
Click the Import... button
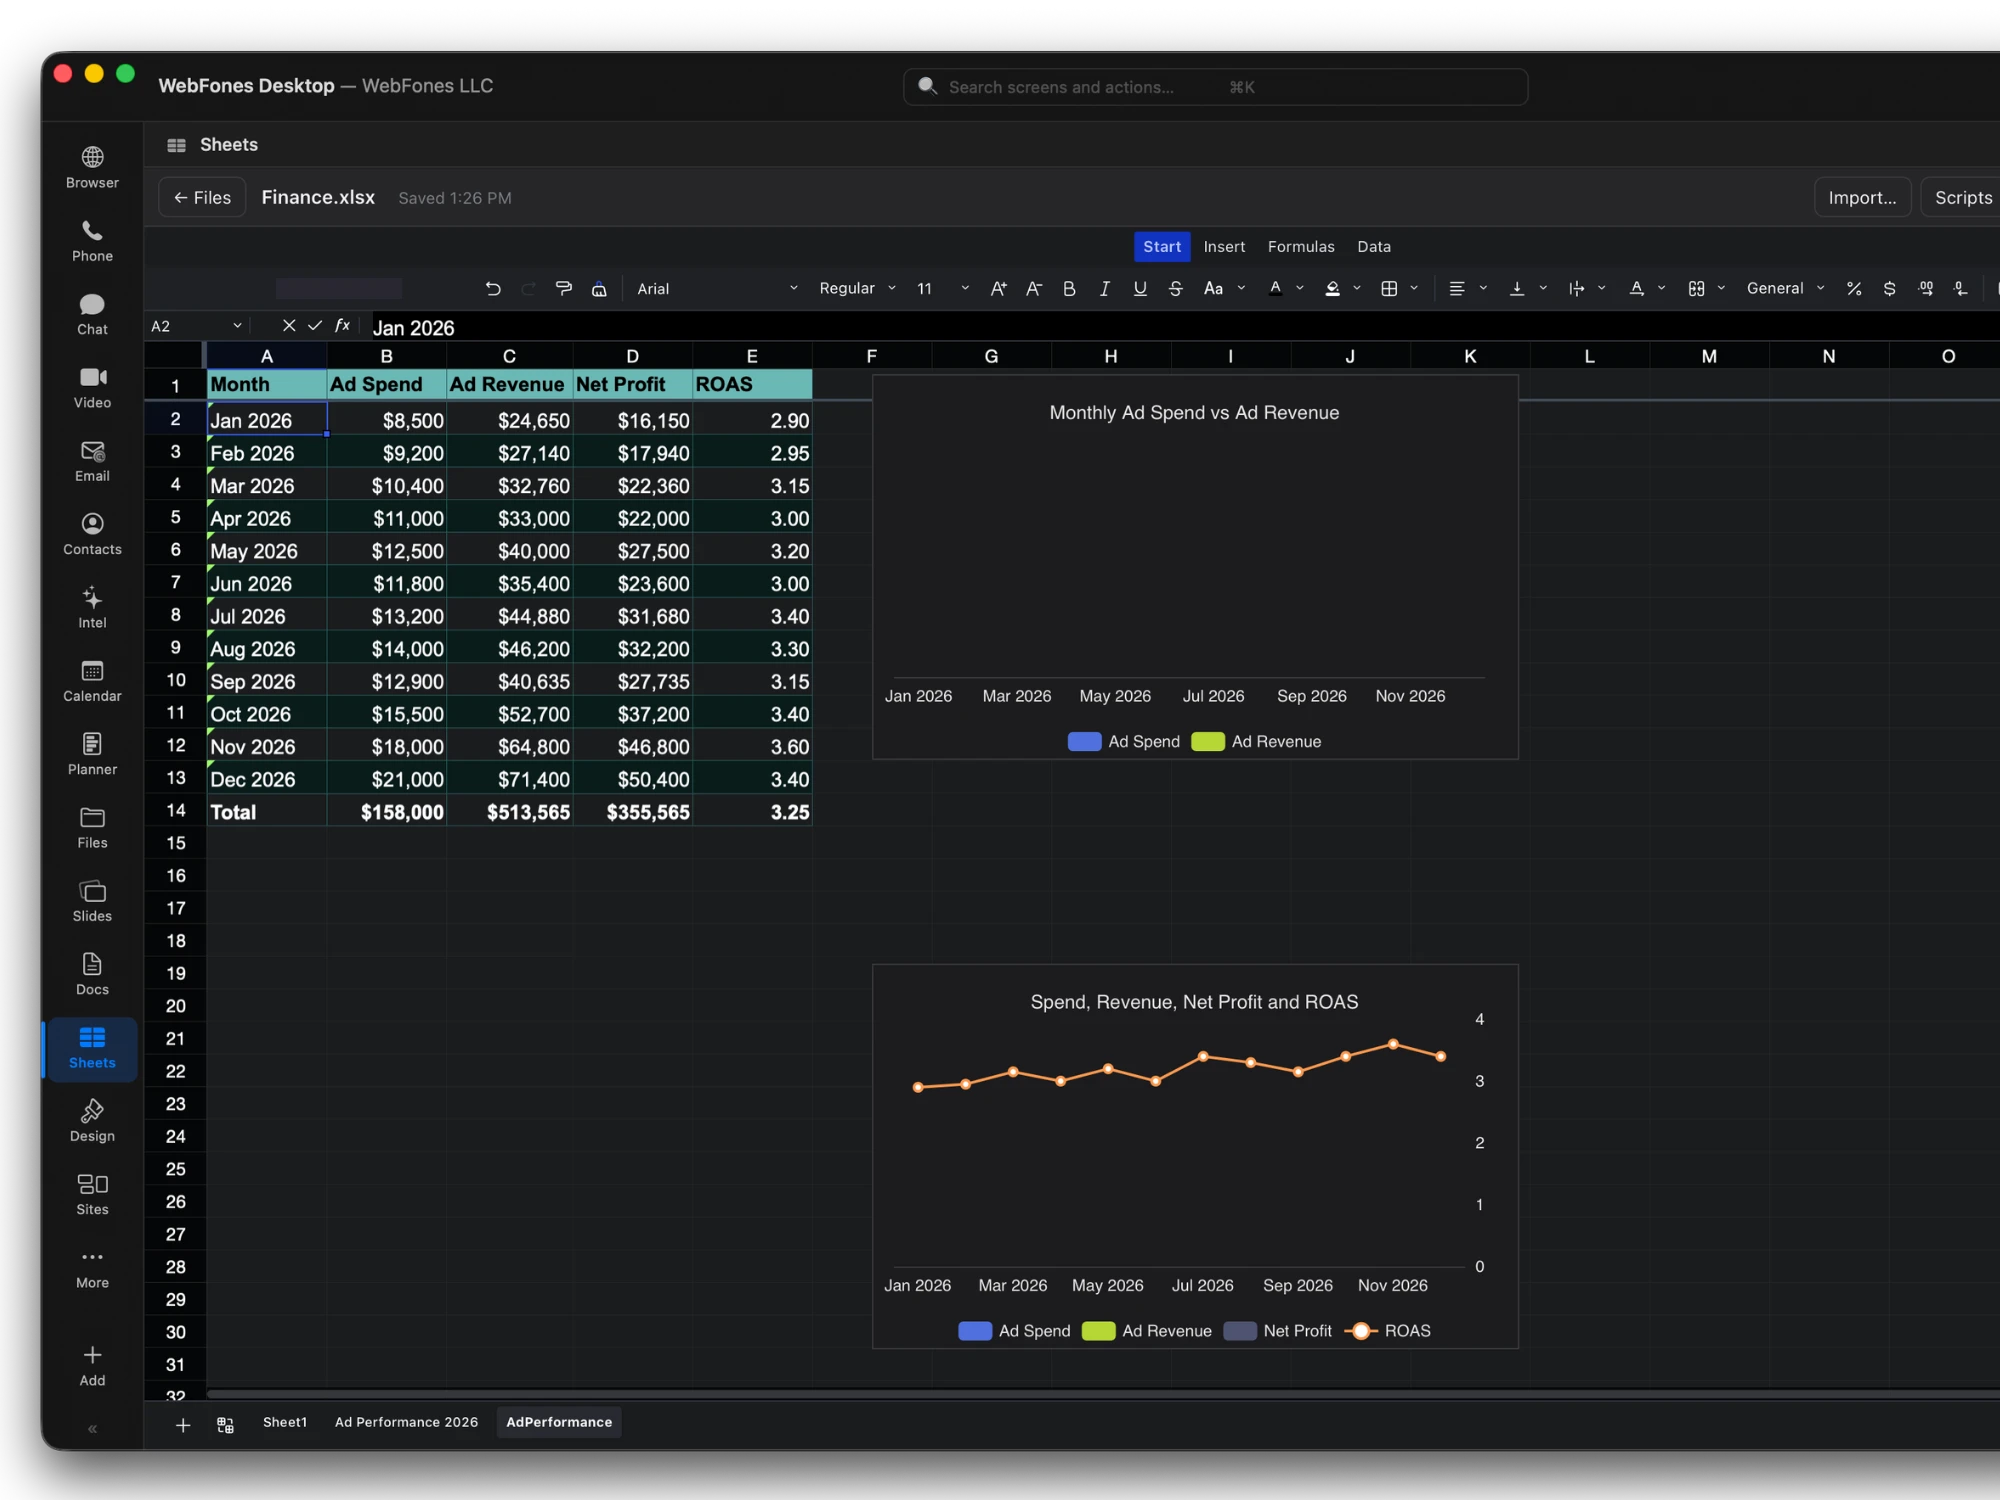coord(1862,198)
